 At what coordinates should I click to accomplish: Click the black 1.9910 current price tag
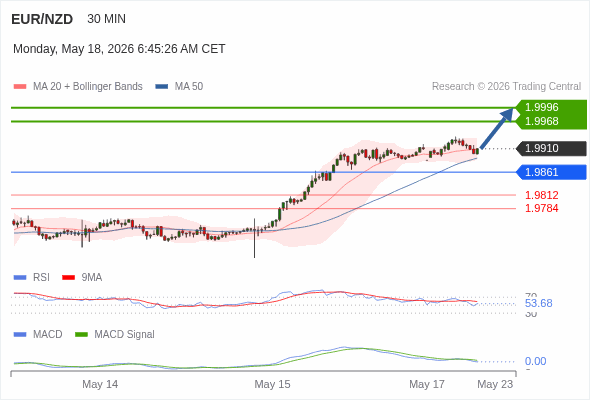pos(551,148)
